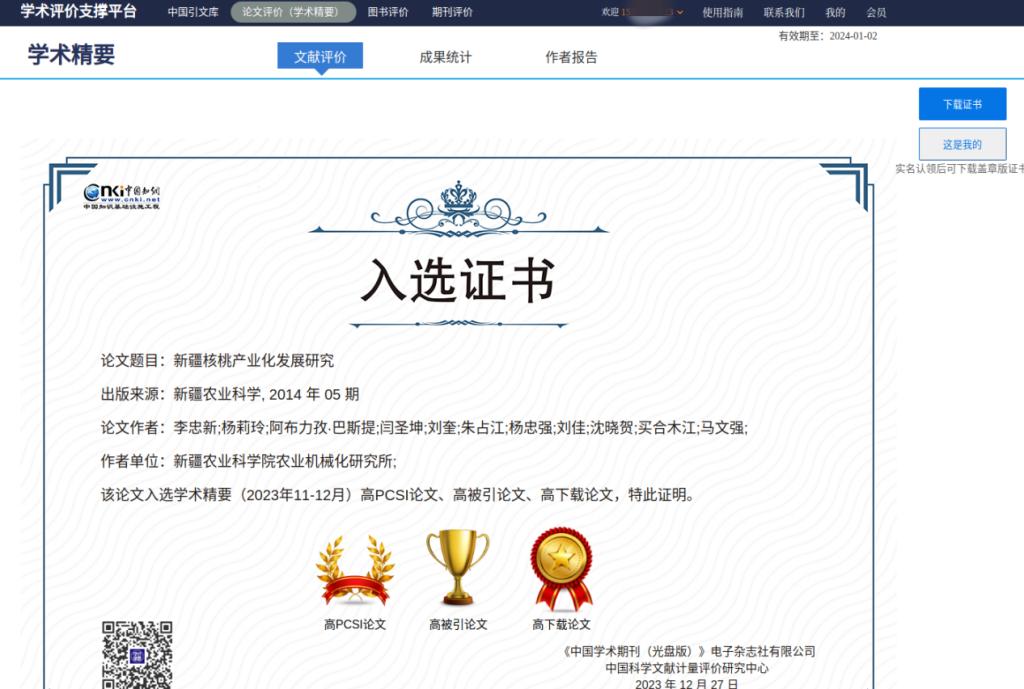Go to 图书评价 in the top navigation

click(x=388, y=13)
